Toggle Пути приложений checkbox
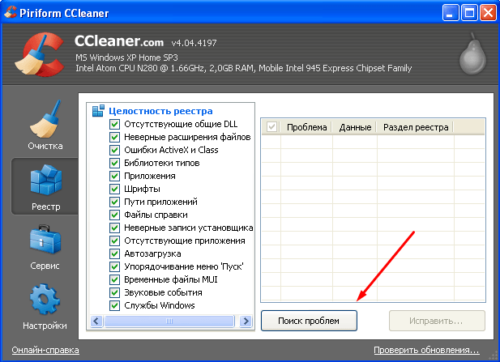The image size is (500, 362). click(x=115, y=202)
